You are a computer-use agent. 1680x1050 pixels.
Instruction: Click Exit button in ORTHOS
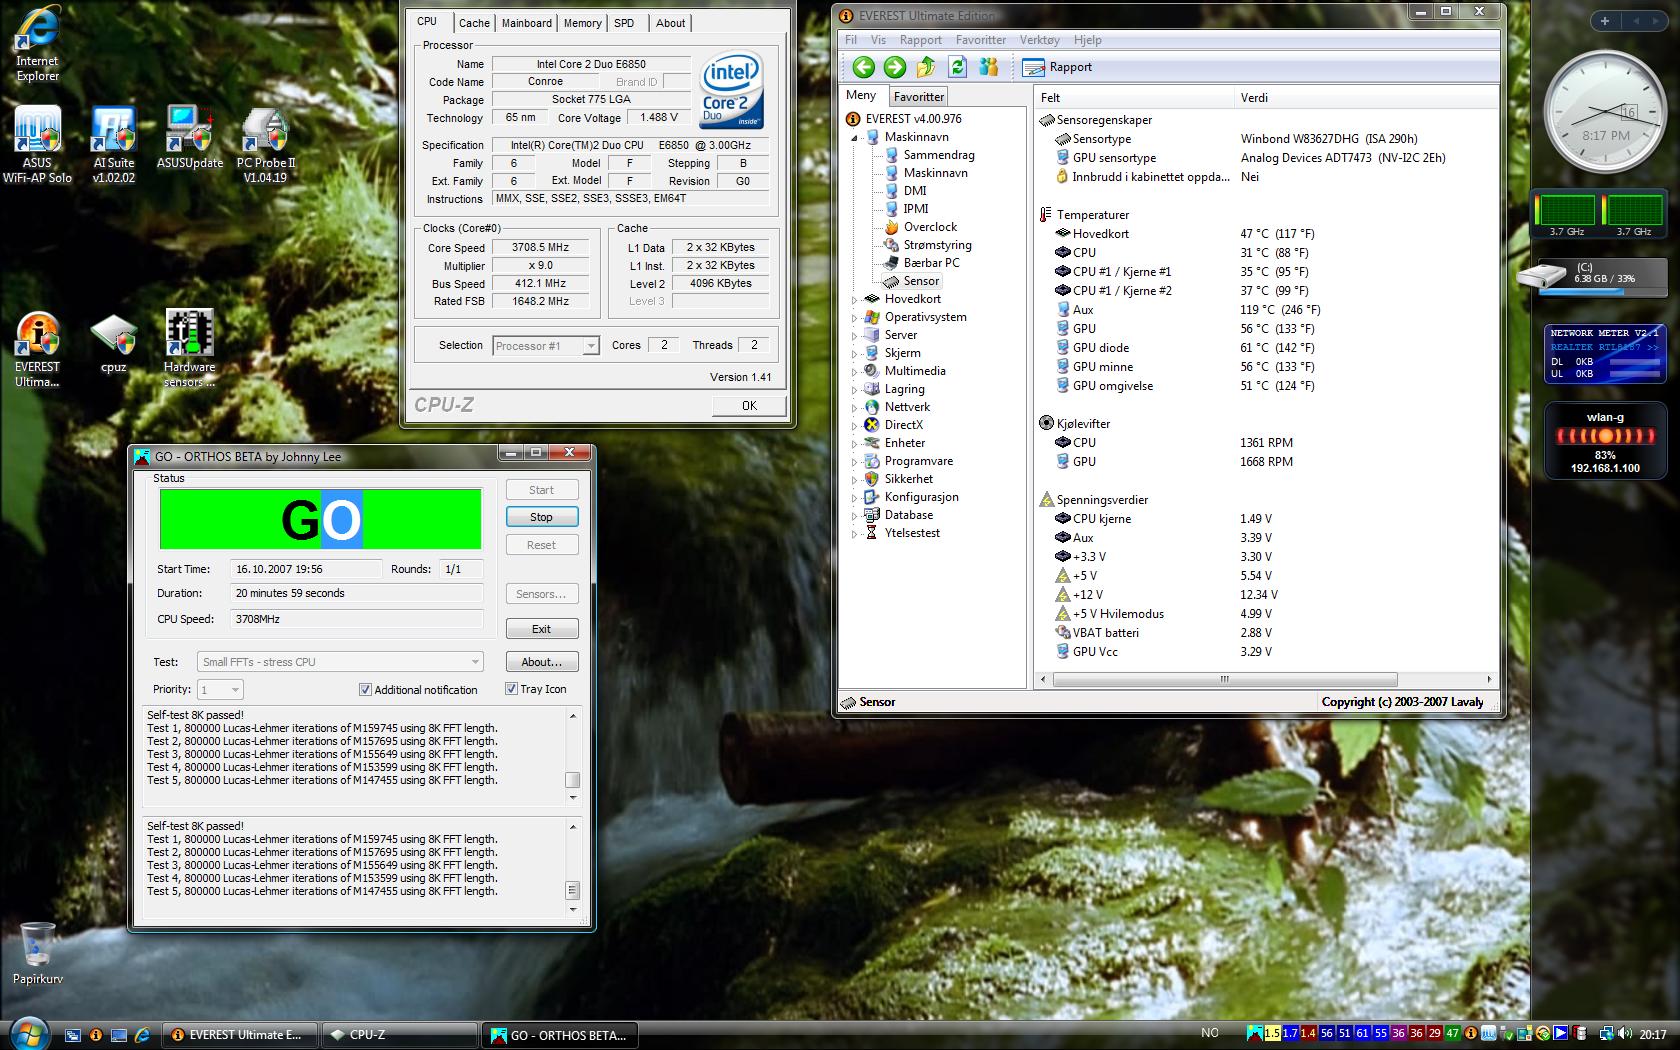pyautogui.click(x=541, y=629)
